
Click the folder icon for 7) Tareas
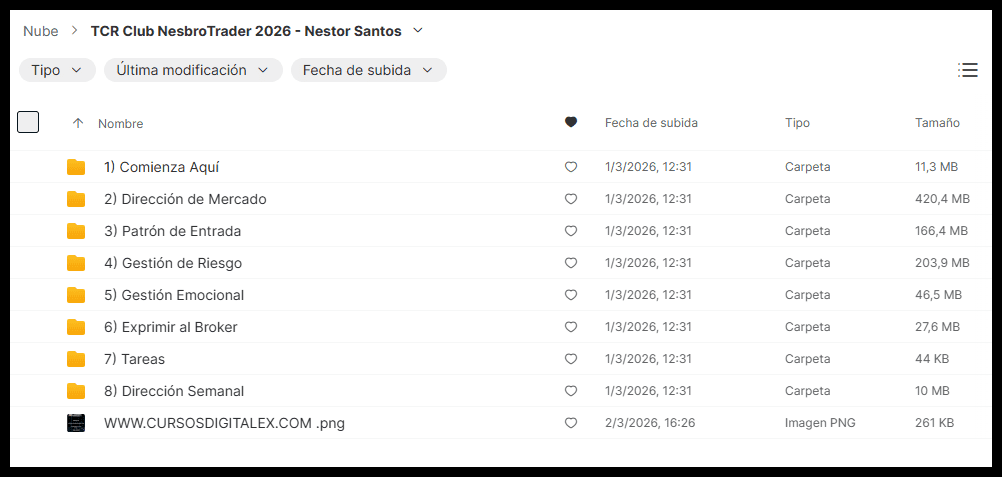coord(76,359)
